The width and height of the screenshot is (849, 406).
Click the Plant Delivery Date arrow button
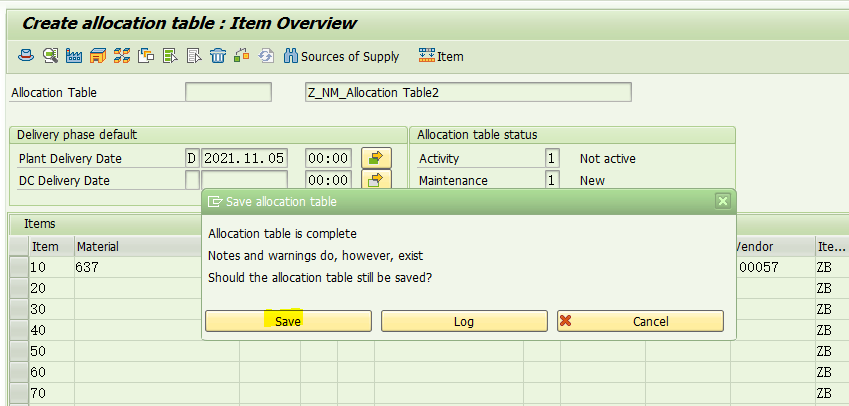(x=376, y=158)
